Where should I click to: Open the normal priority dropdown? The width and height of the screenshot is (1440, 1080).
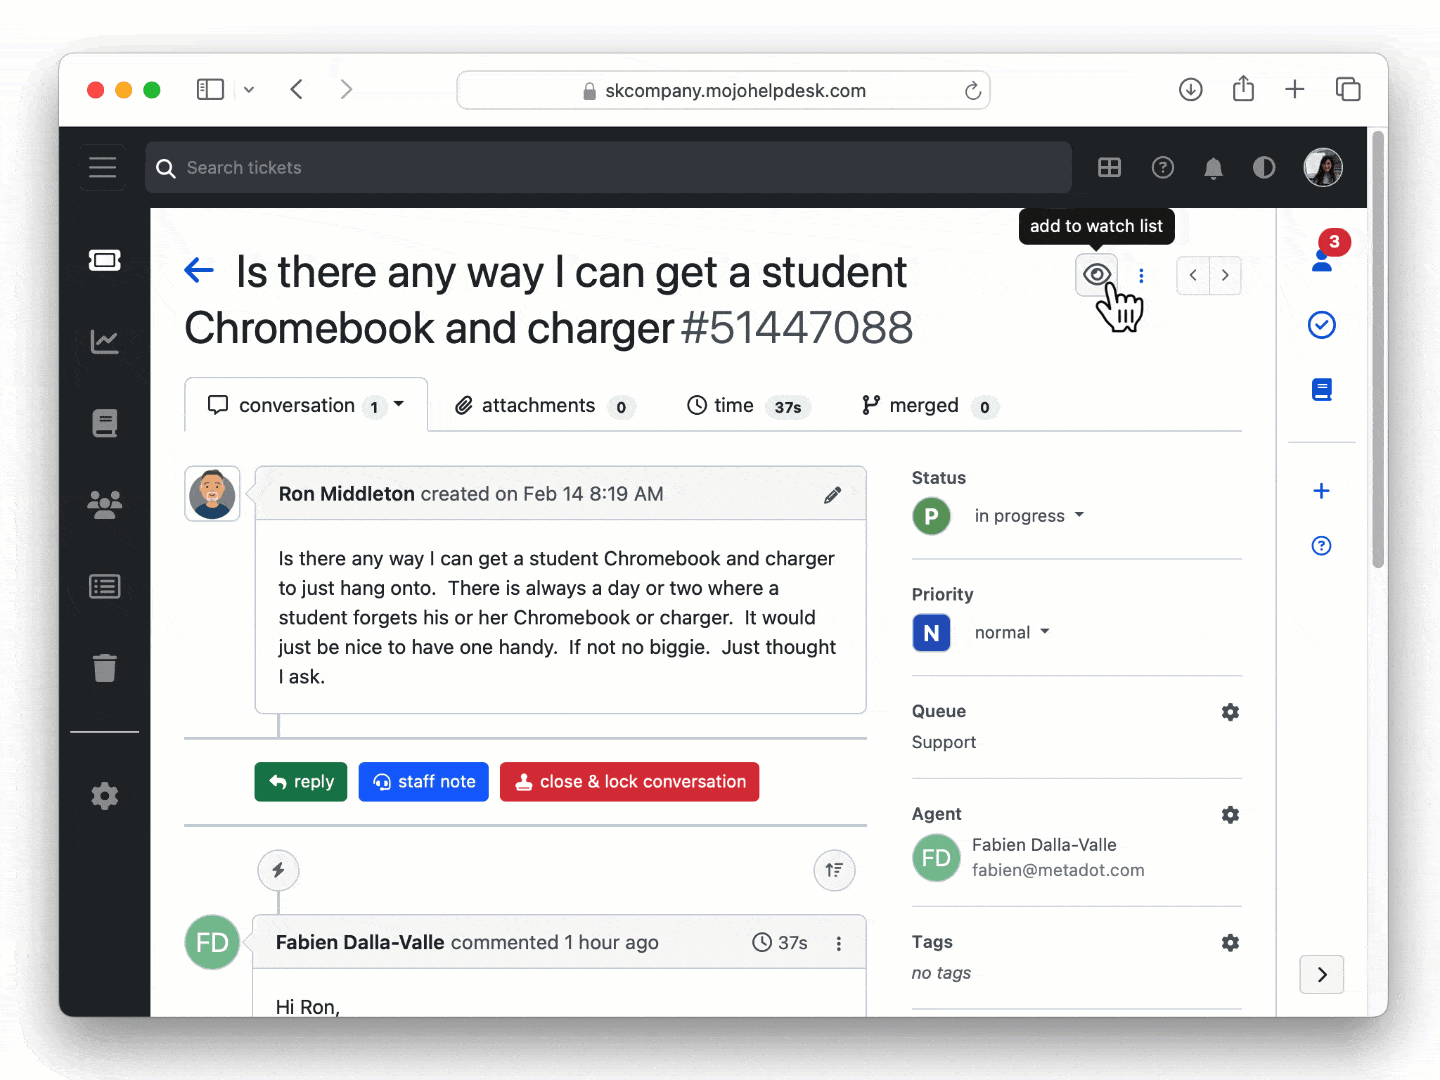click(x=1011, y=633)
